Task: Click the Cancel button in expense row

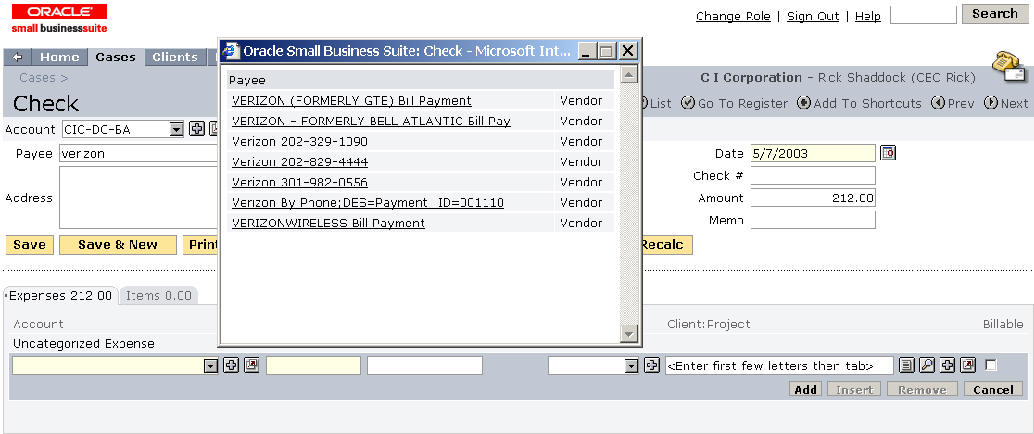Action: (993, 390)
